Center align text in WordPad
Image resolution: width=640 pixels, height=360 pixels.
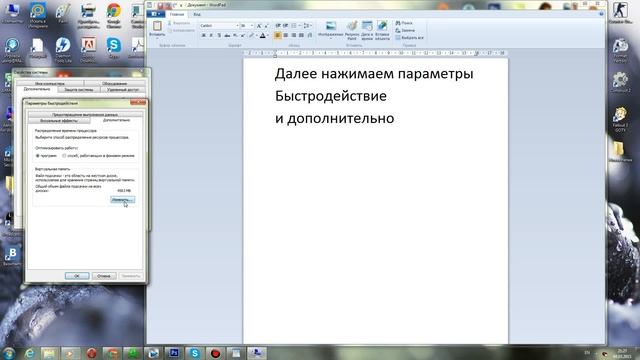coord(286,36)
